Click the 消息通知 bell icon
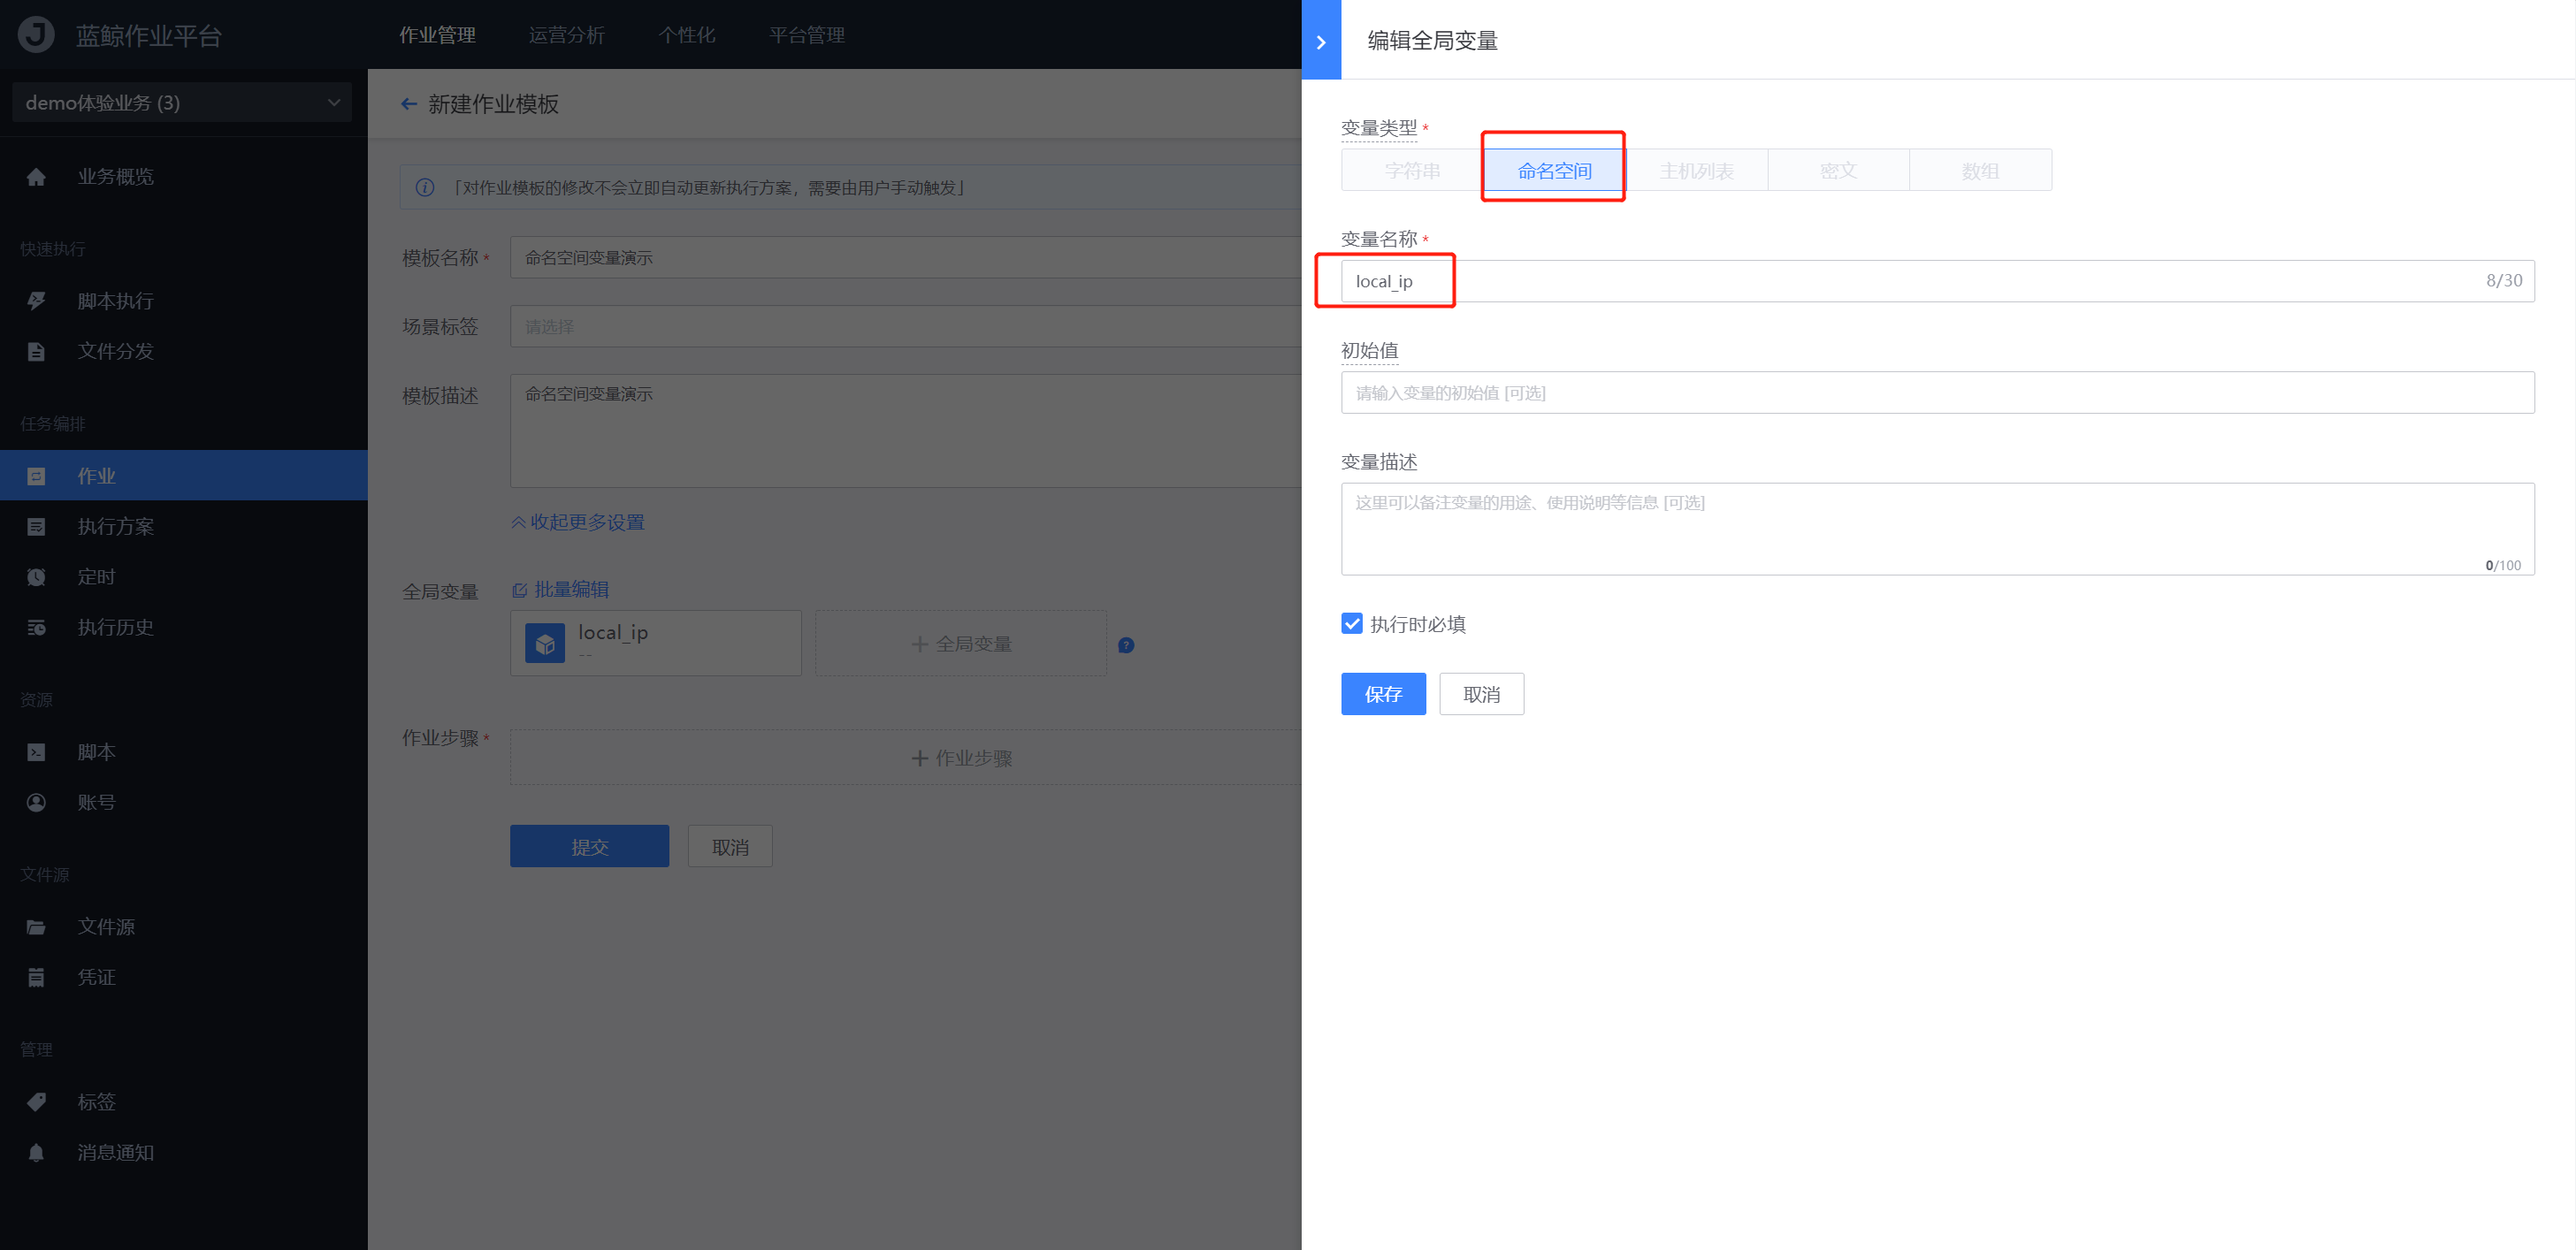 36,1152
